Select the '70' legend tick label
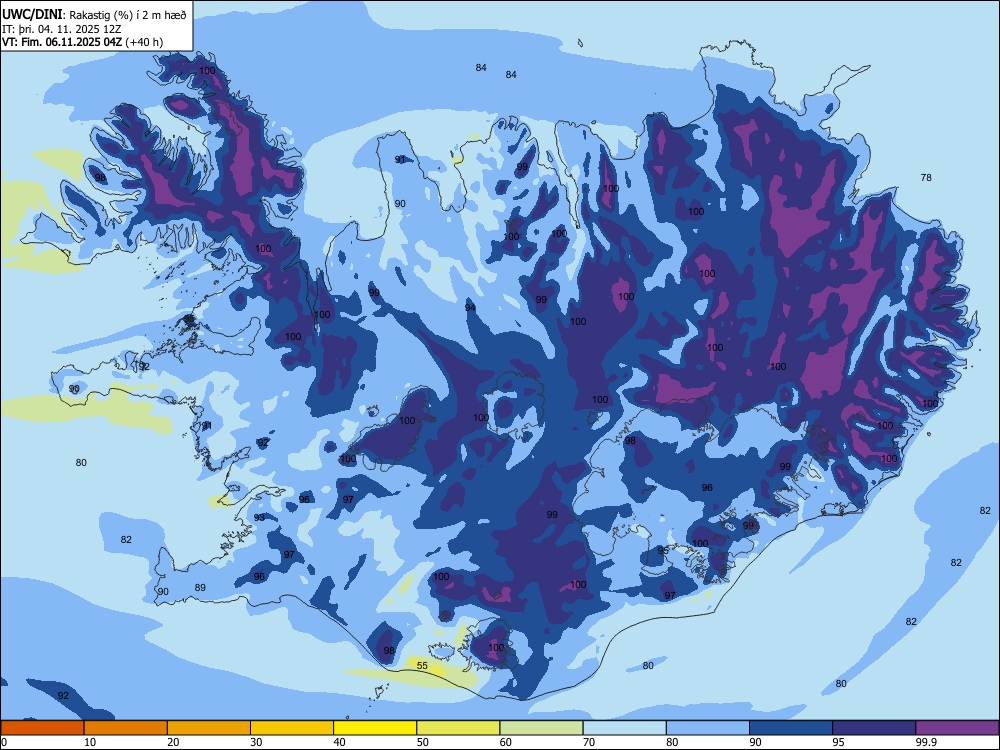 click(x=589, y=742)
